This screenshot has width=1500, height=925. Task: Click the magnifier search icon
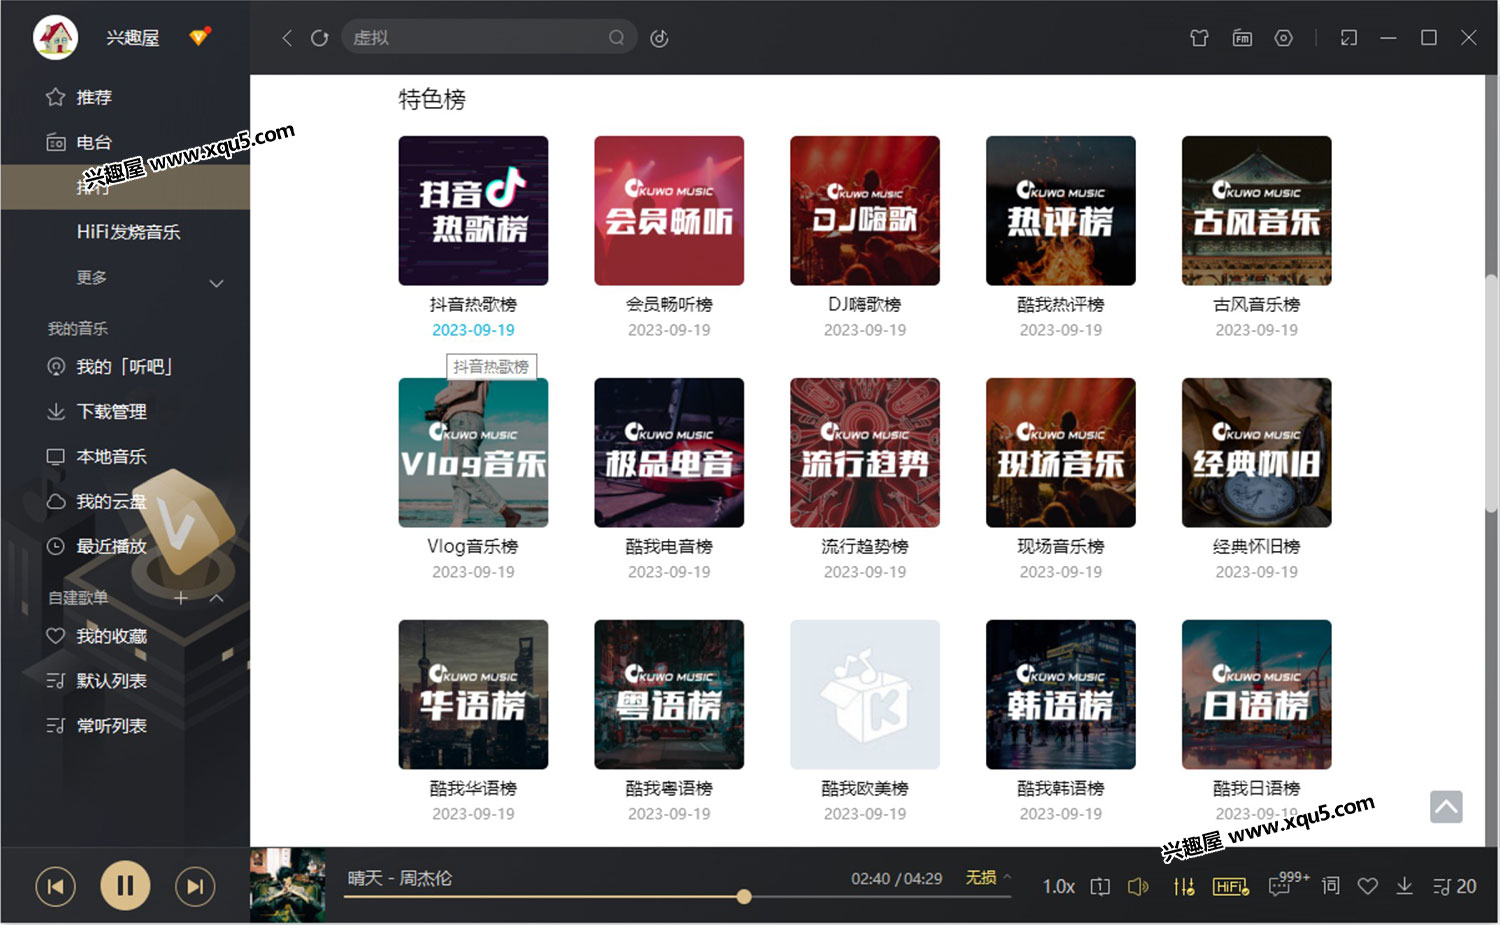tap(616, 38)
